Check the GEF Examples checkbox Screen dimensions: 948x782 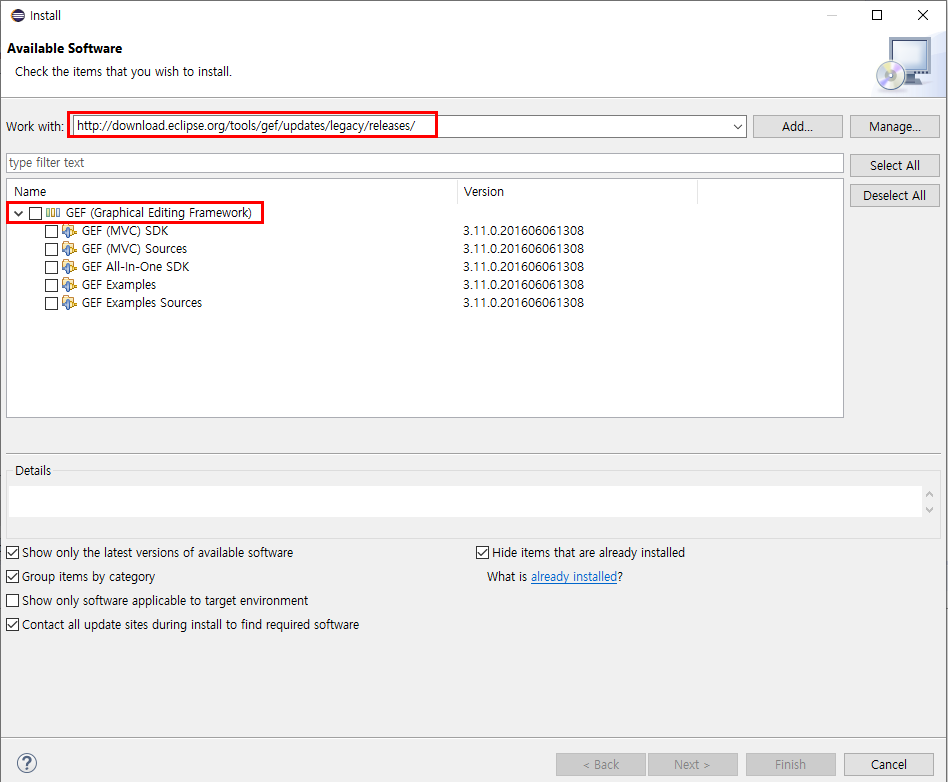[x=51, y=285]
